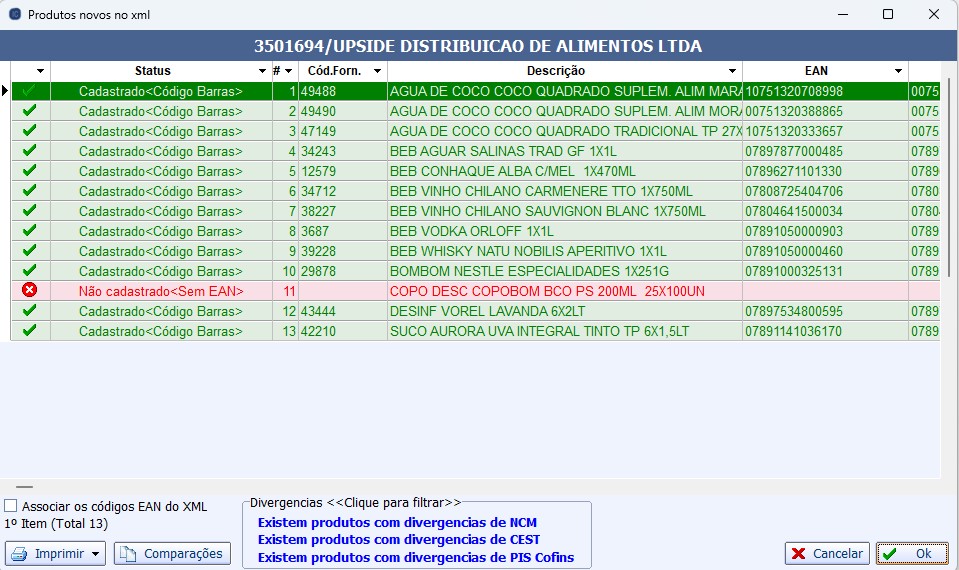Viewport: 959px width, 570px height.
Task: Click the app icon in the title bar
Action: (14, 15)
